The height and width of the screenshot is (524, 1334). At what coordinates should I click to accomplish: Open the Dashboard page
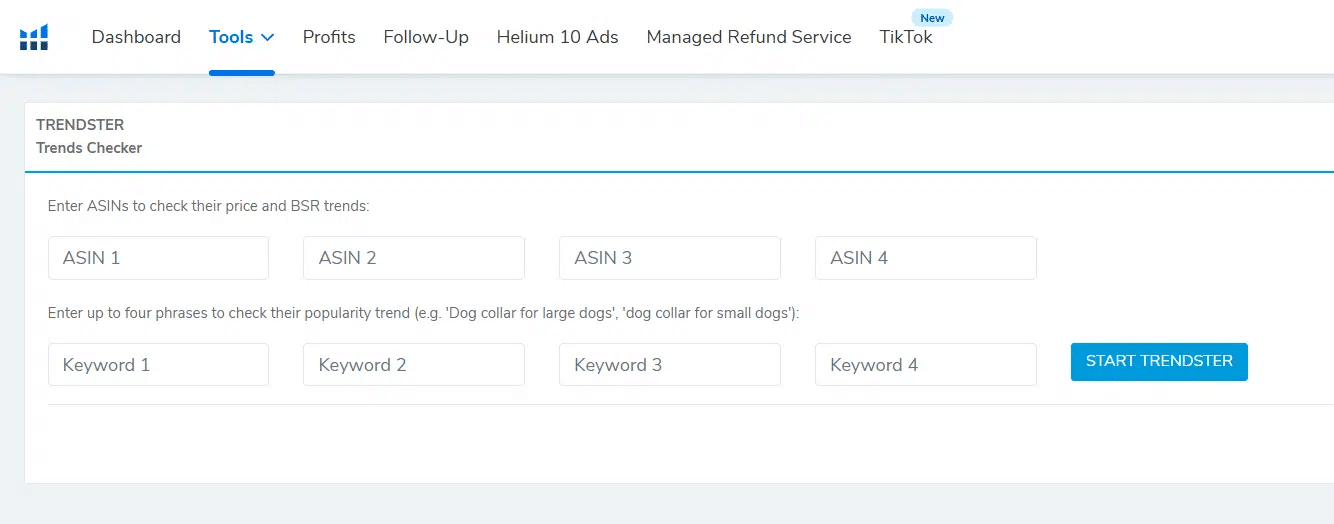point(136,37)
